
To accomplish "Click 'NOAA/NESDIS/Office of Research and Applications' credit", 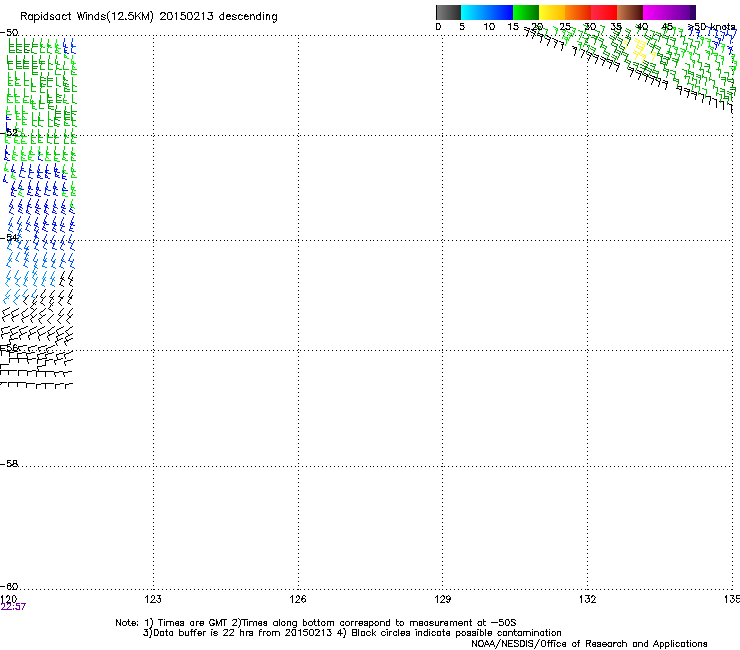I will click(x=589, y=644).
